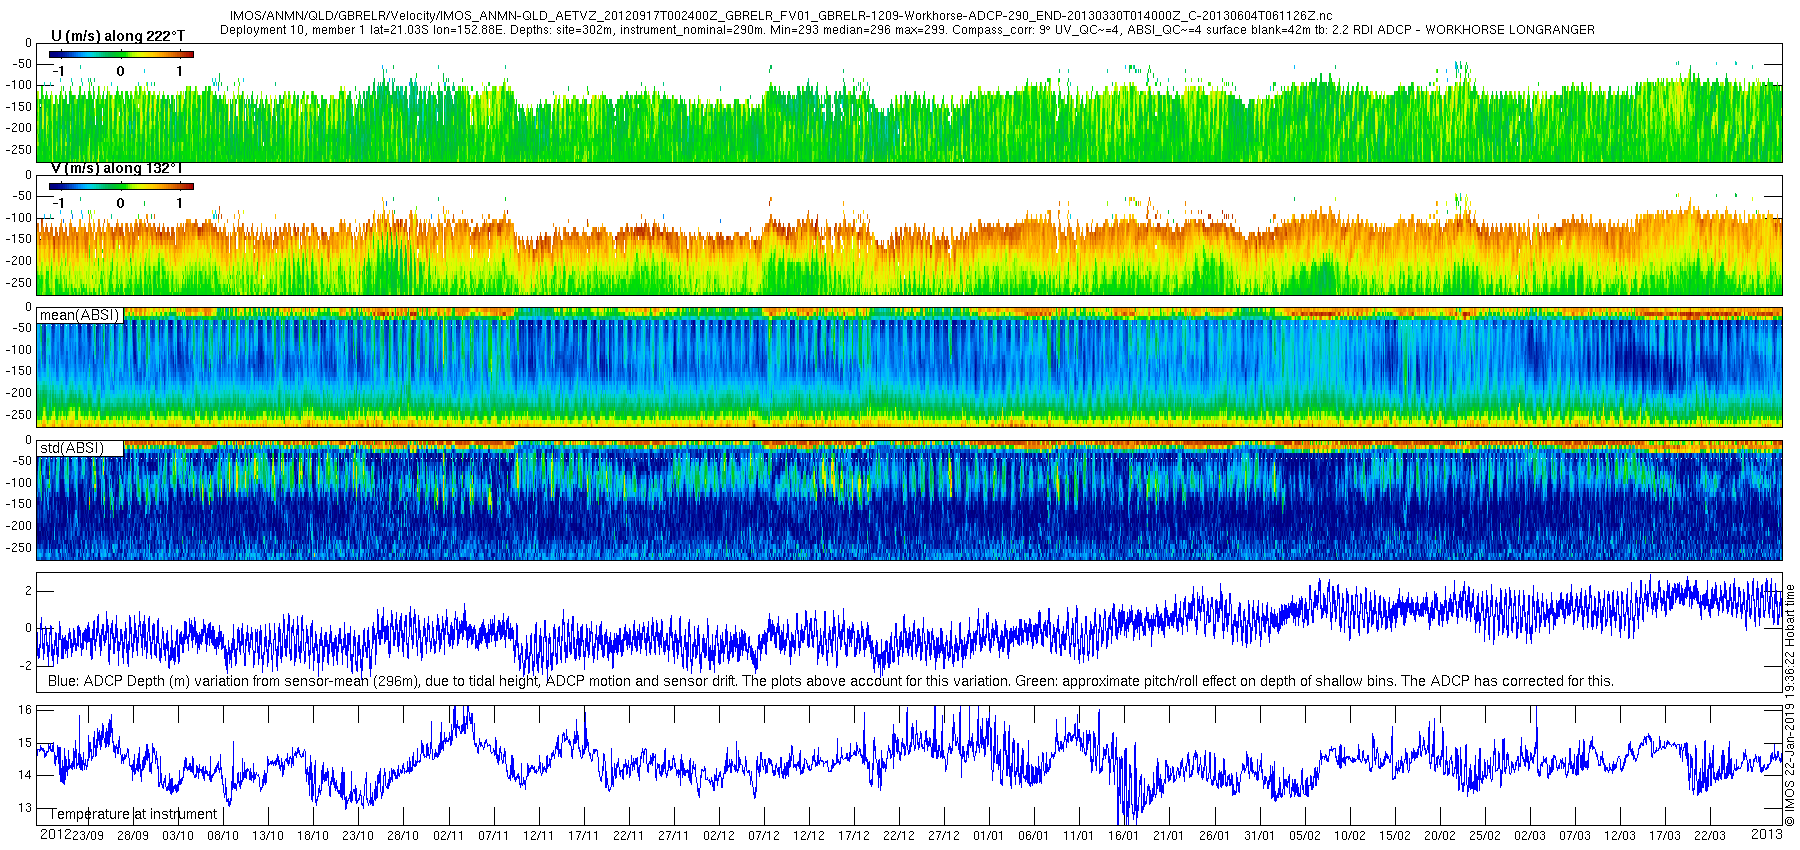Screen dimensions: 1800x850
Task: Select the 'U (m/s) along 222°T' label
Action: (118, 36)
